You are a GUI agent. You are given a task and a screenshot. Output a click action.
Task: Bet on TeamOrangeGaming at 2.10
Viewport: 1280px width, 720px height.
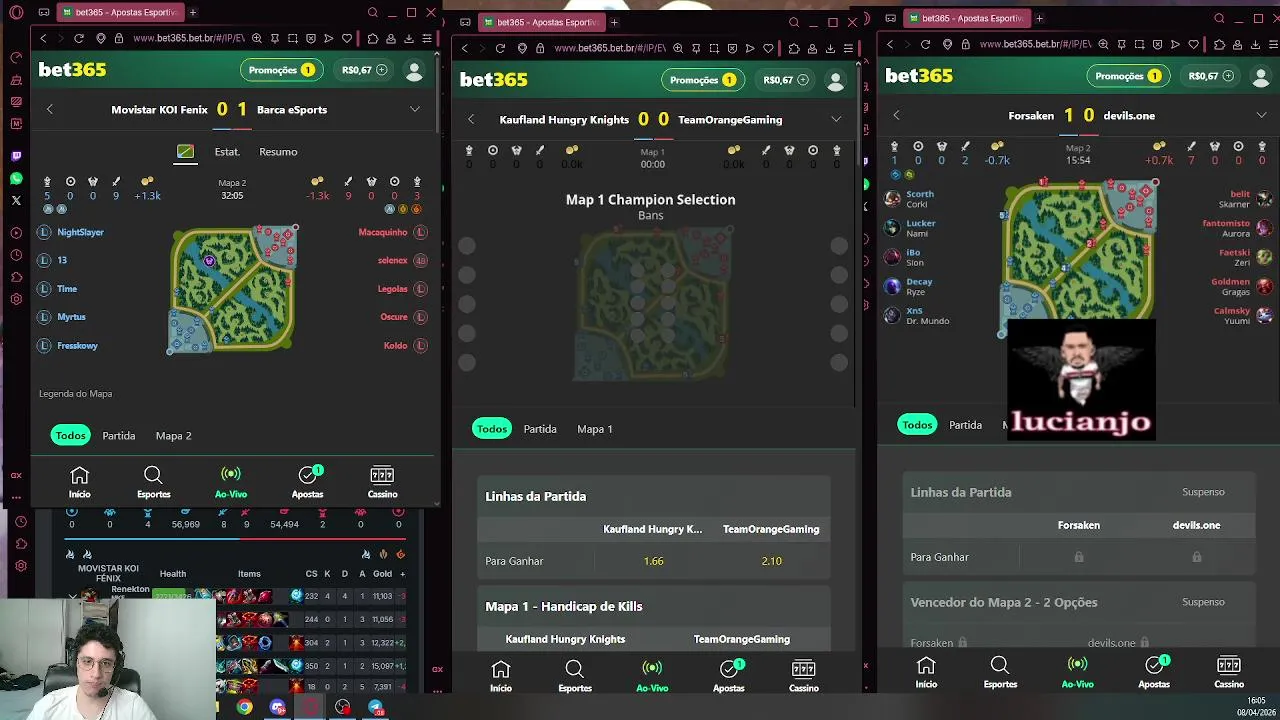click(x=771, y=561)
